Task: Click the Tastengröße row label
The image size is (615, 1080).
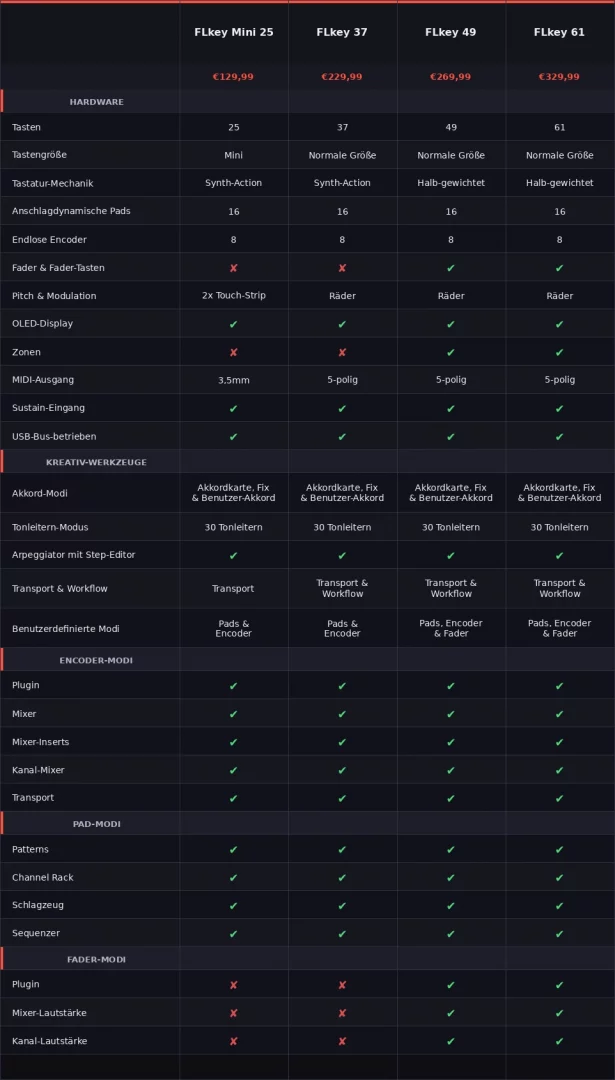Action: 39,156
